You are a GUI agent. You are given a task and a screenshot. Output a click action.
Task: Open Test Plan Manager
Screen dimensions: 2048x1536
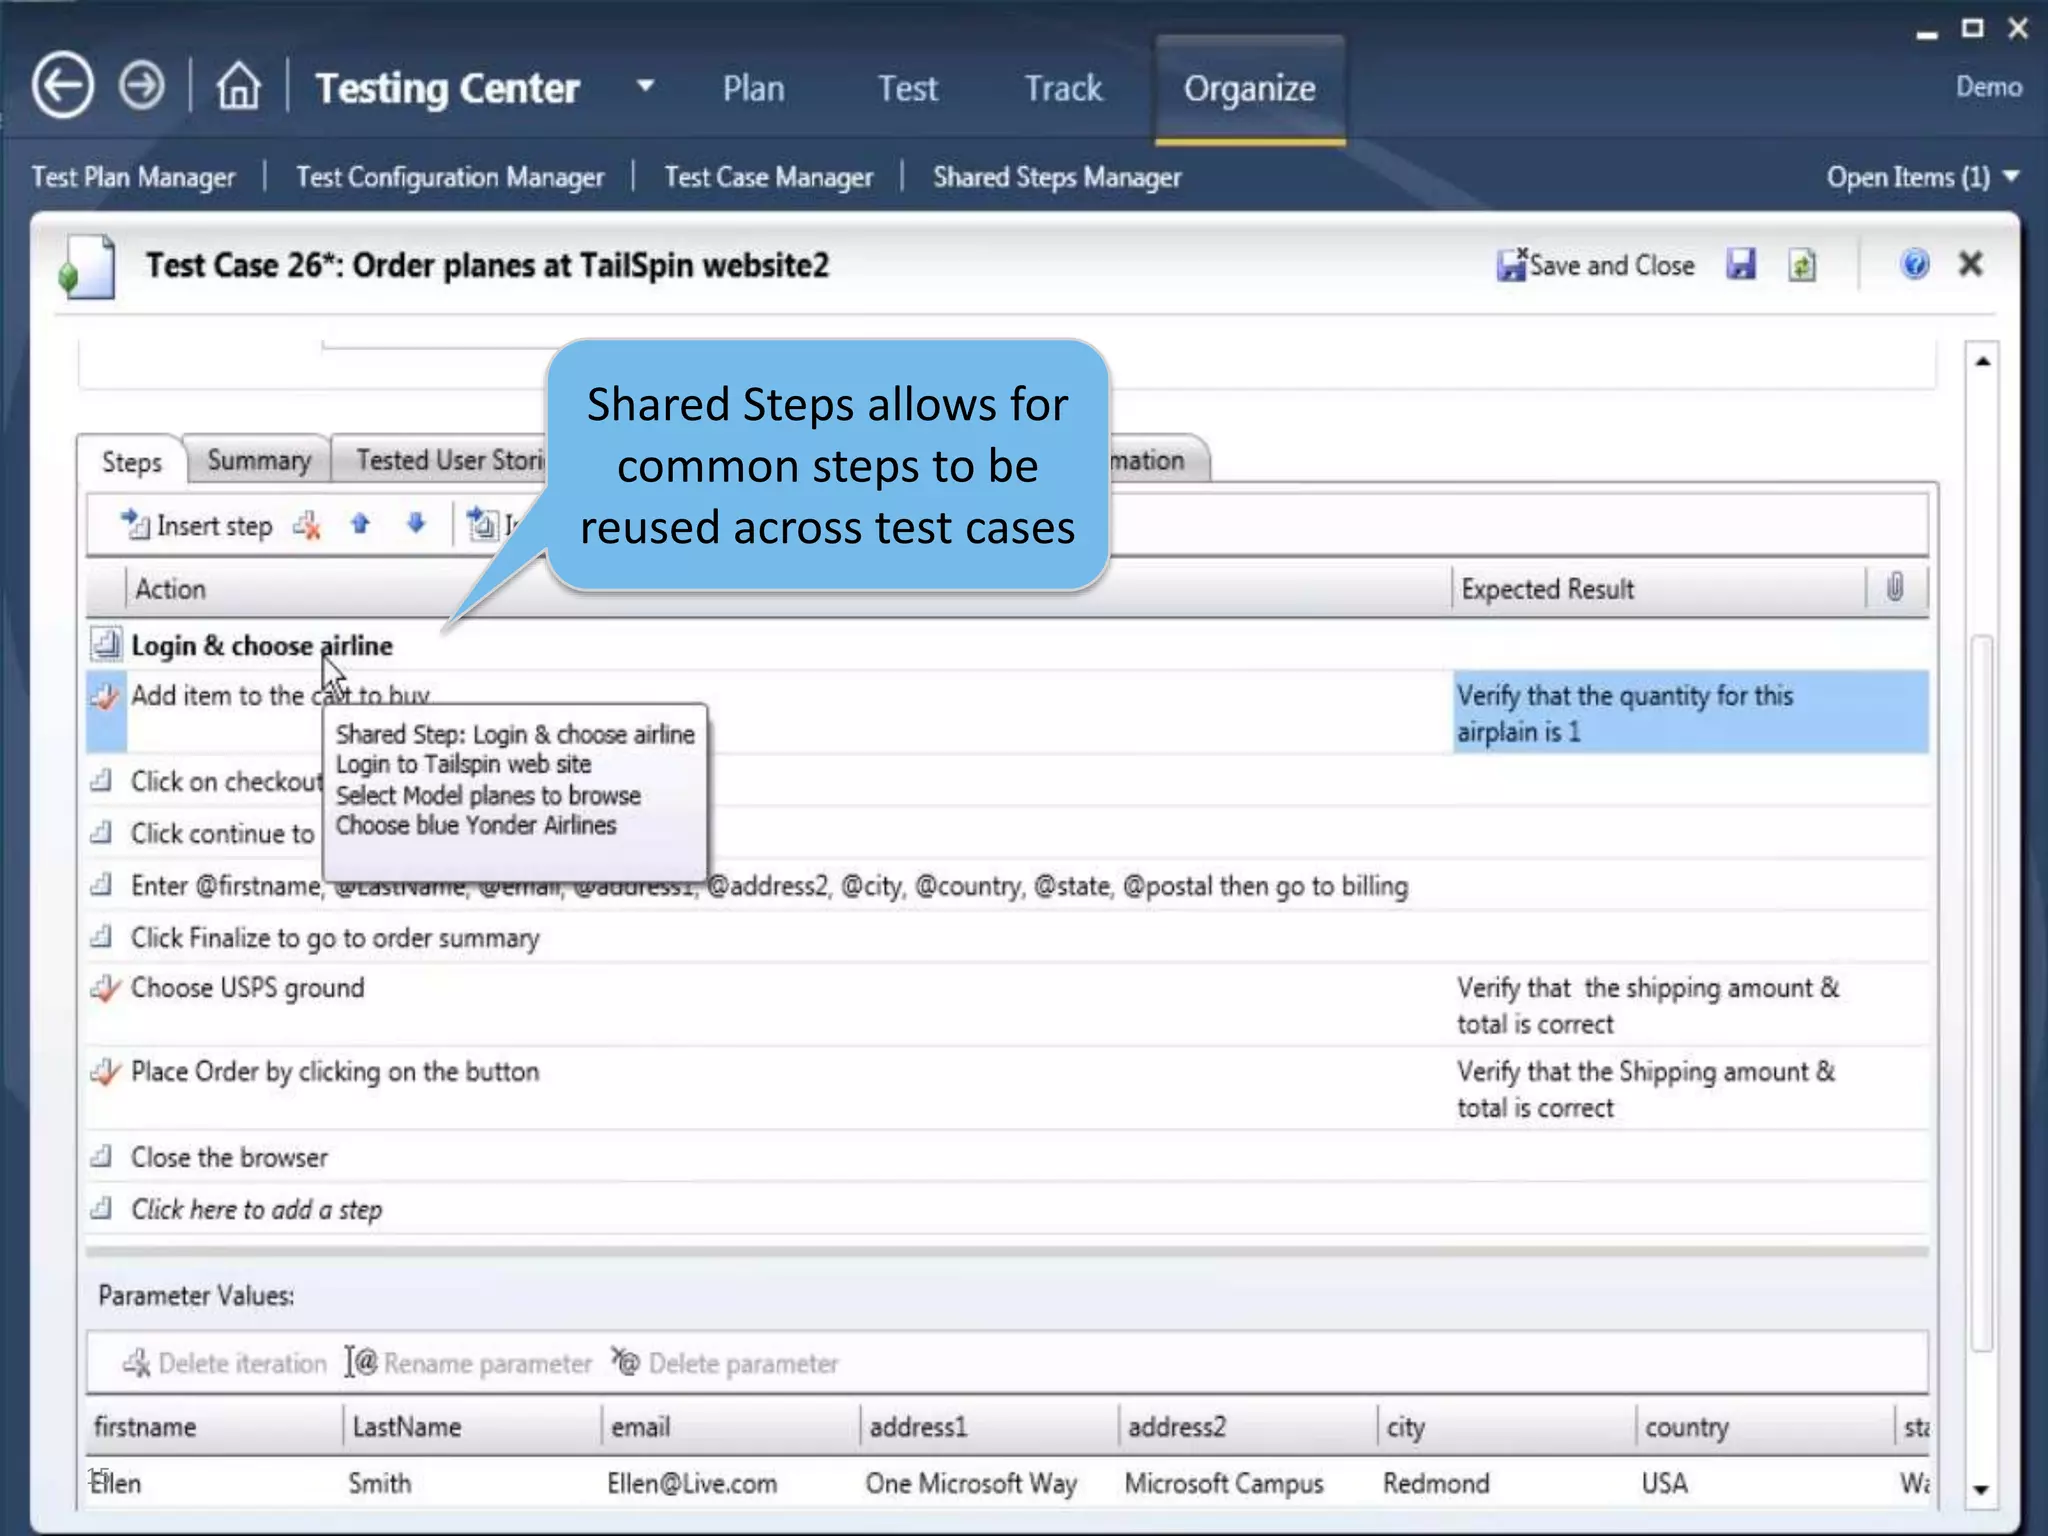pyautogui.click(x=133, y=177)
